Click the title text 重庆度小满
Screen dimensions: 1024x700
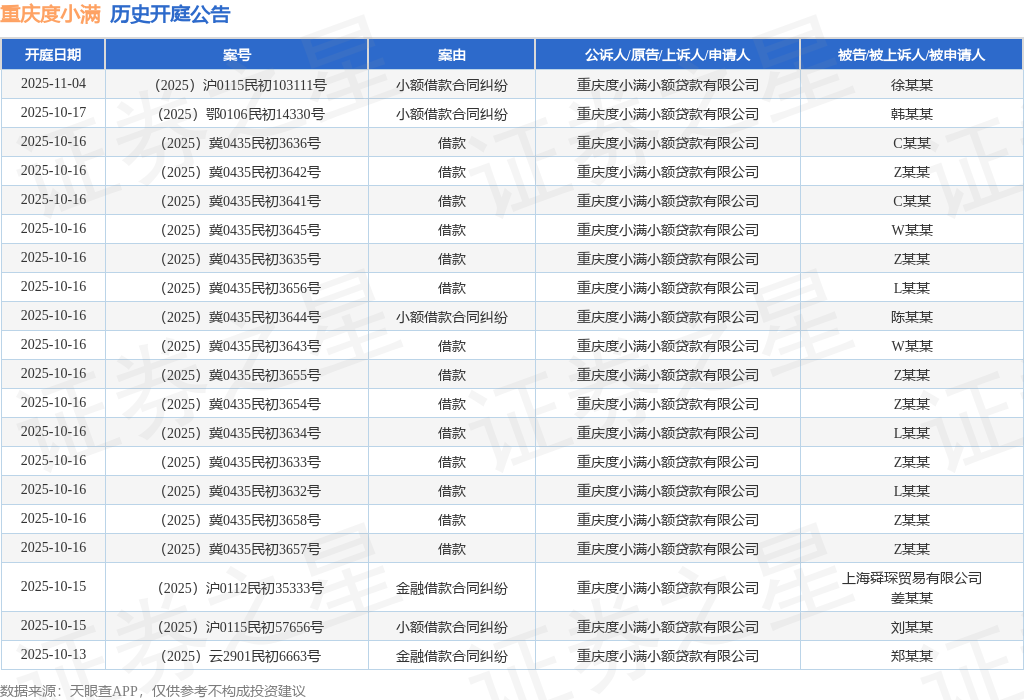pyautogui.click(x=50, y=14)
